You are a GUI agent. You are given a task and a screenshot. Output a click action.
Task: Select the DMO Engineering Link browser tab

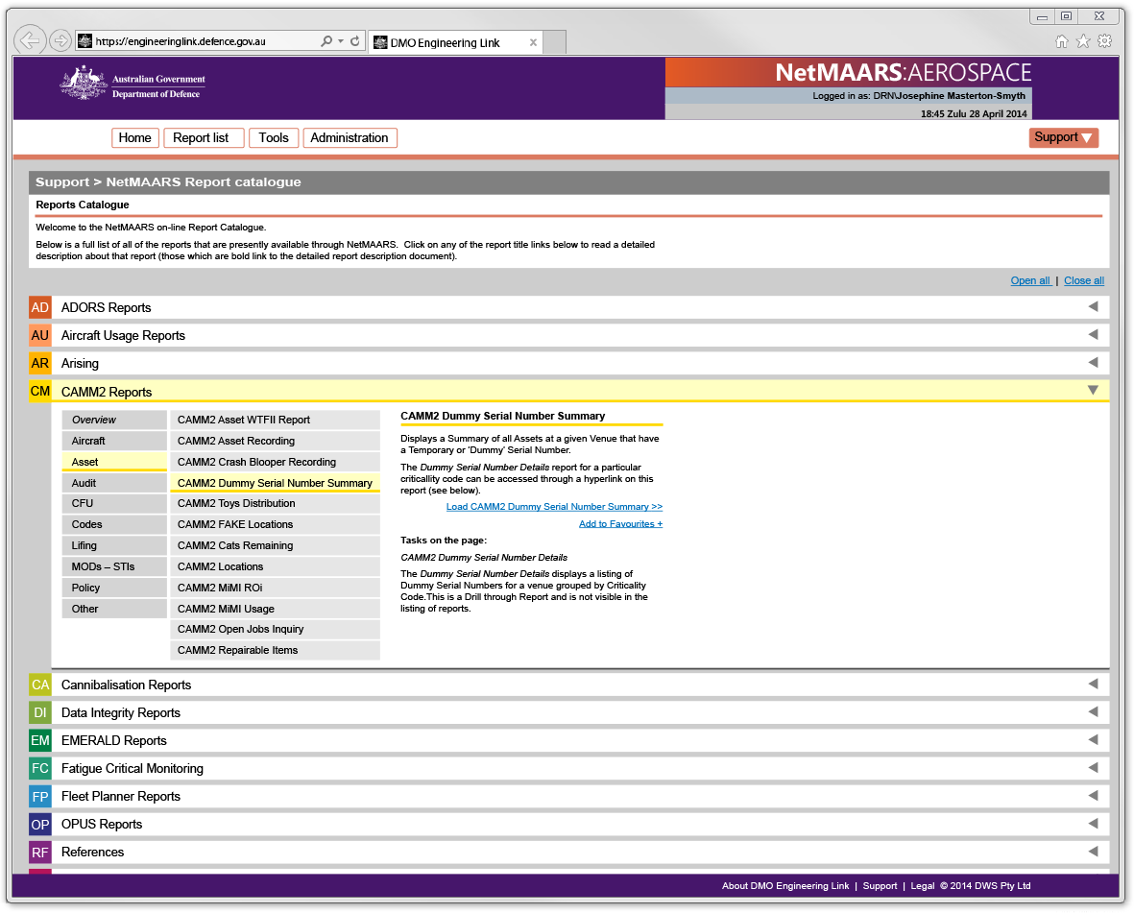(x=456, y=43)
